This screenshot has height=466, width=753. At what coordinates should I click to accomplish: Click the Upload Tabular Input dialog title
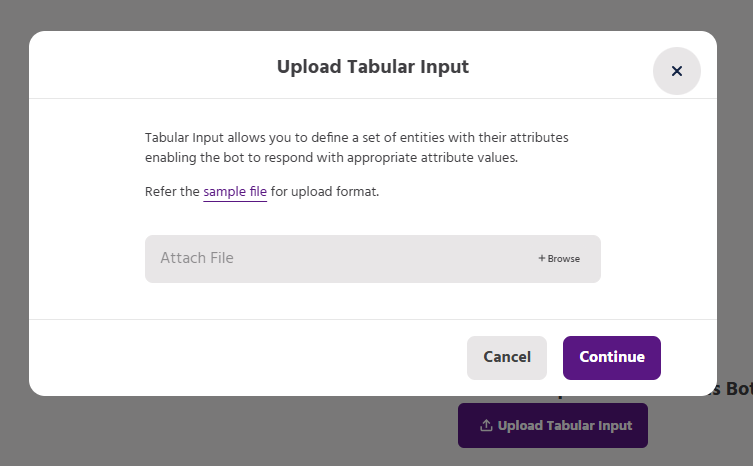coord(372,68)
